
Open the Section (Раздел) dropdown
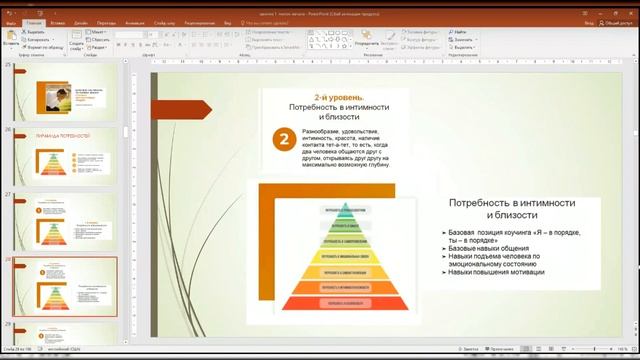(x=97, y=47)
